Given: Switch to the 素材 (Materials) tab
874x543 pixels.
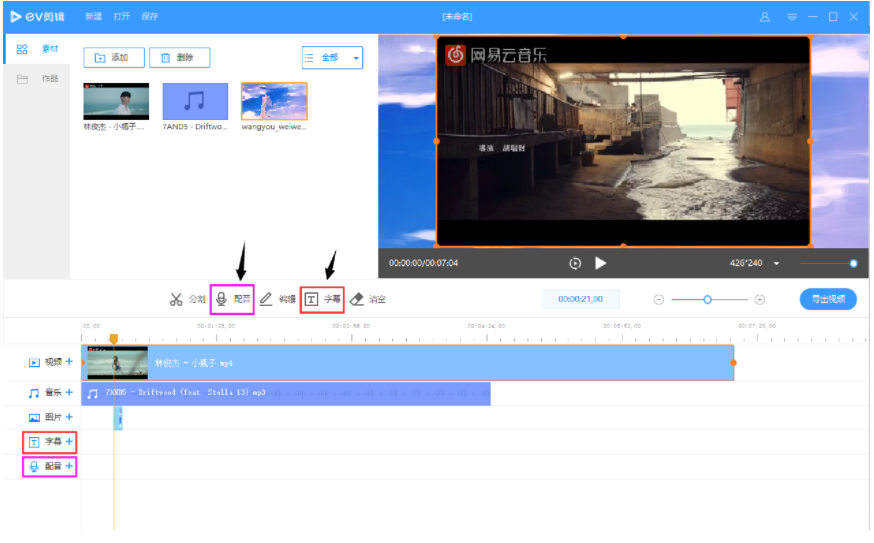Looking at the screenshot, I should coord(37,49).
